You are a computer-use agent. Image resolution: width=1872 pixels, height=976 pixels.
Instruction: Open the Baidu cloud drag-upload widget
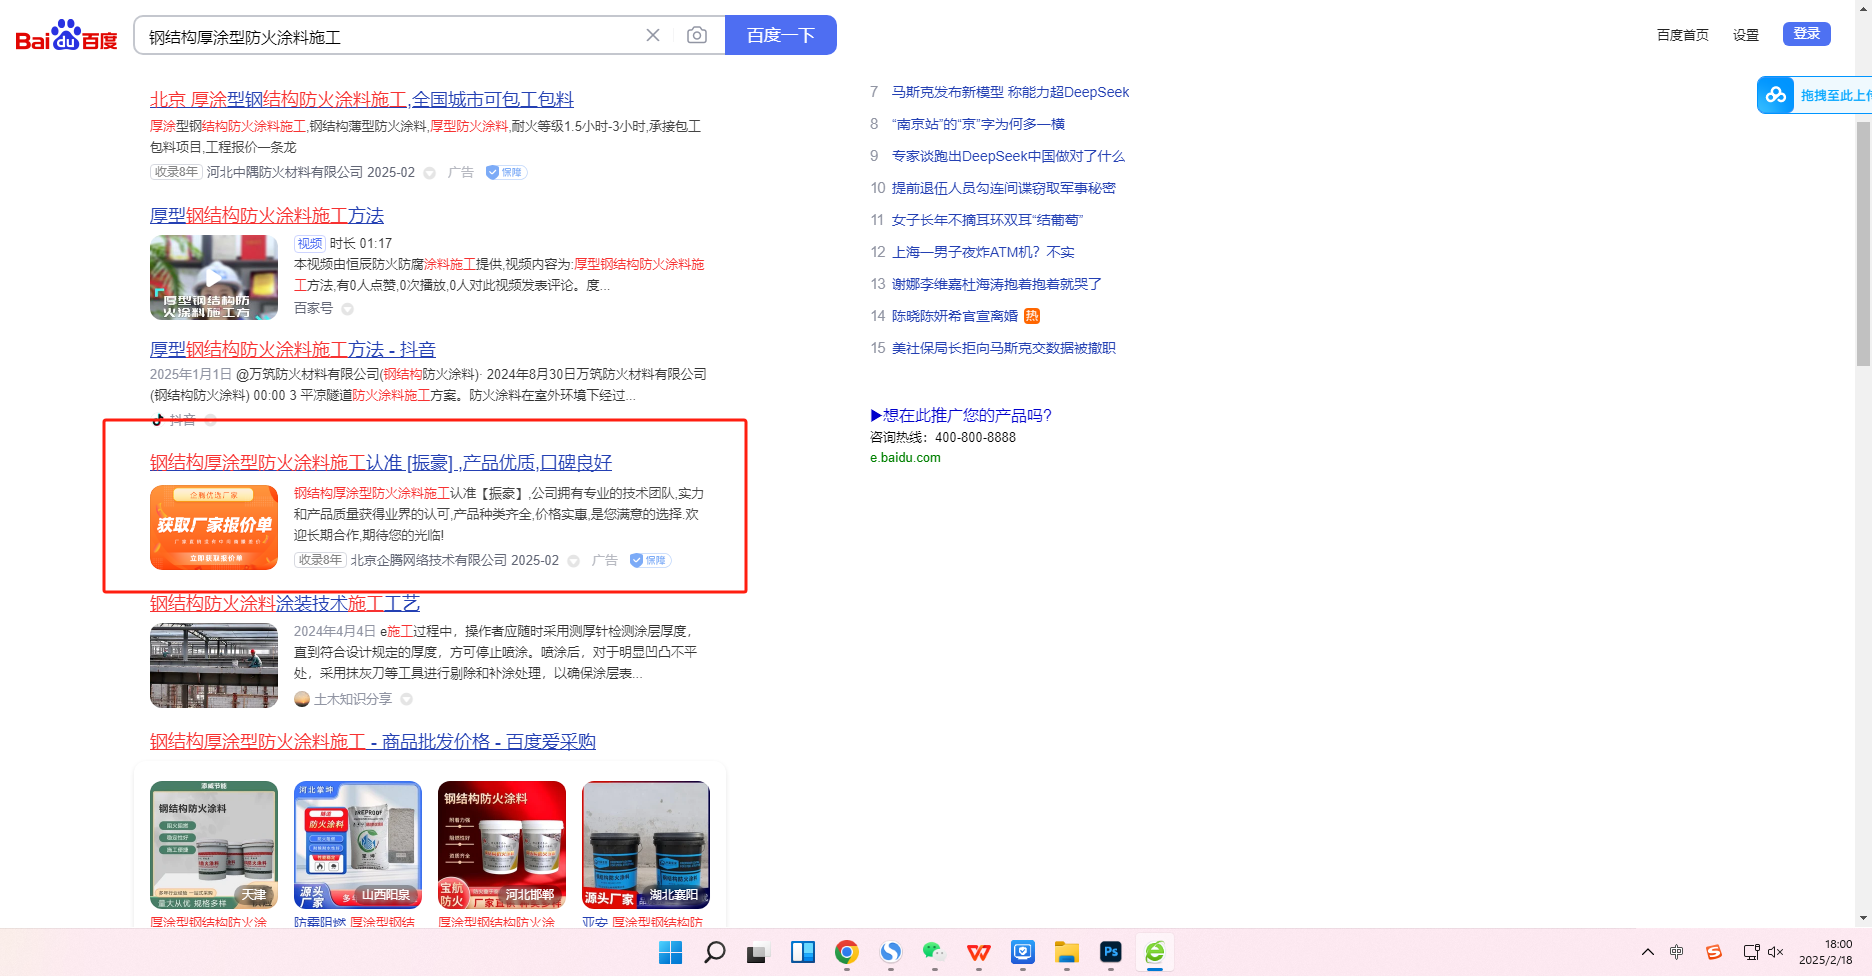click(1812, 95)
